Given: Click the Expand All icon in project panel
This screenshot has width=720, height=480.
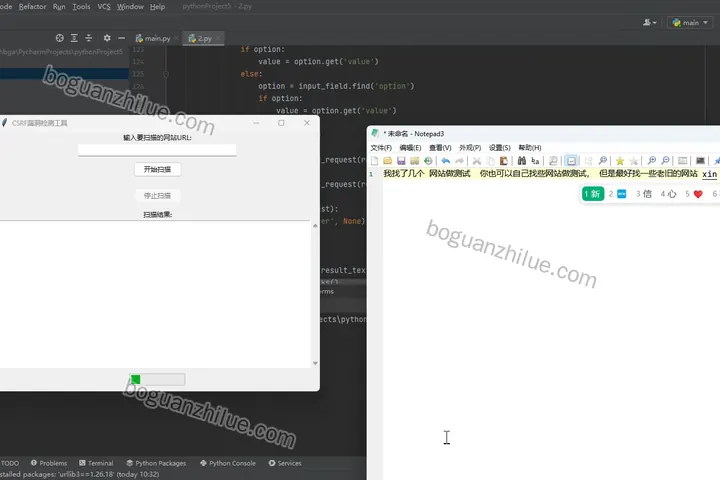Looking at the screenshot, I should [x=74, y=38].
